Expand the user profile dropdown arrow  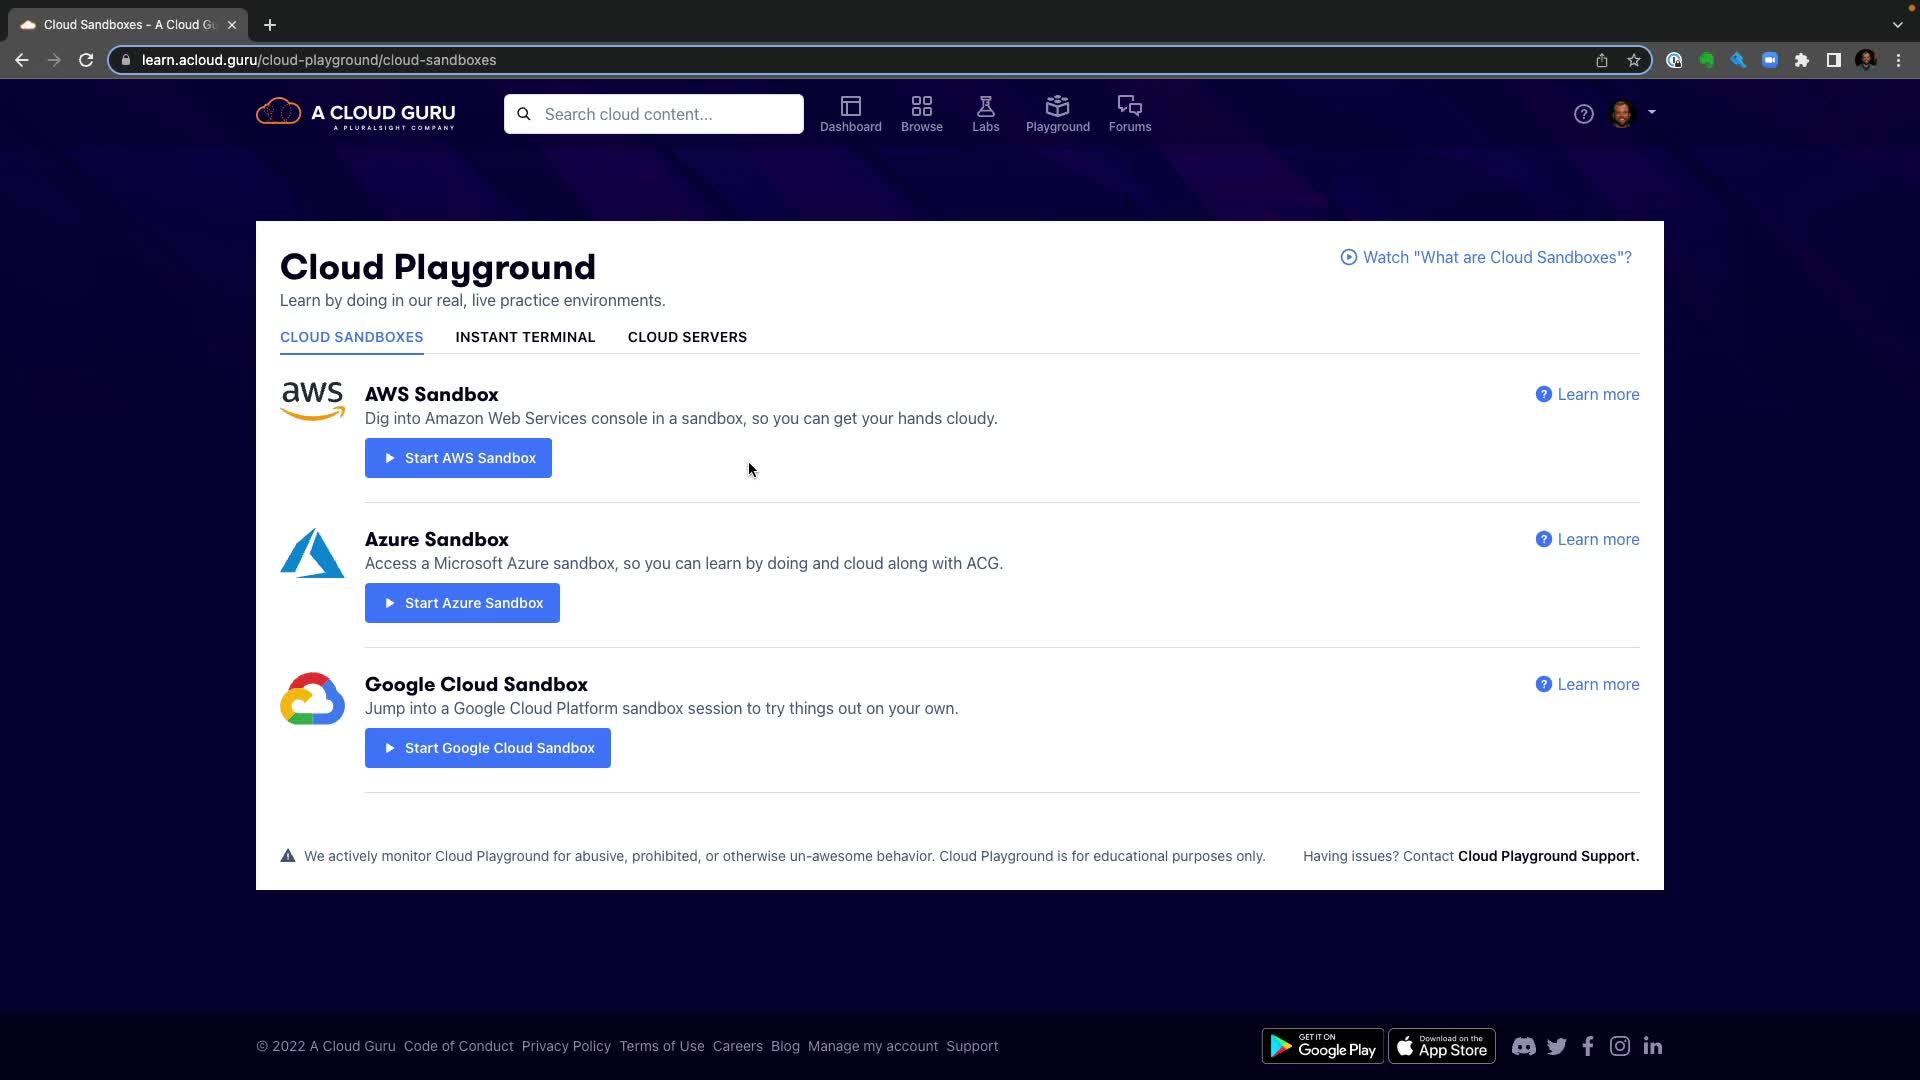[x=1652, y=112]
